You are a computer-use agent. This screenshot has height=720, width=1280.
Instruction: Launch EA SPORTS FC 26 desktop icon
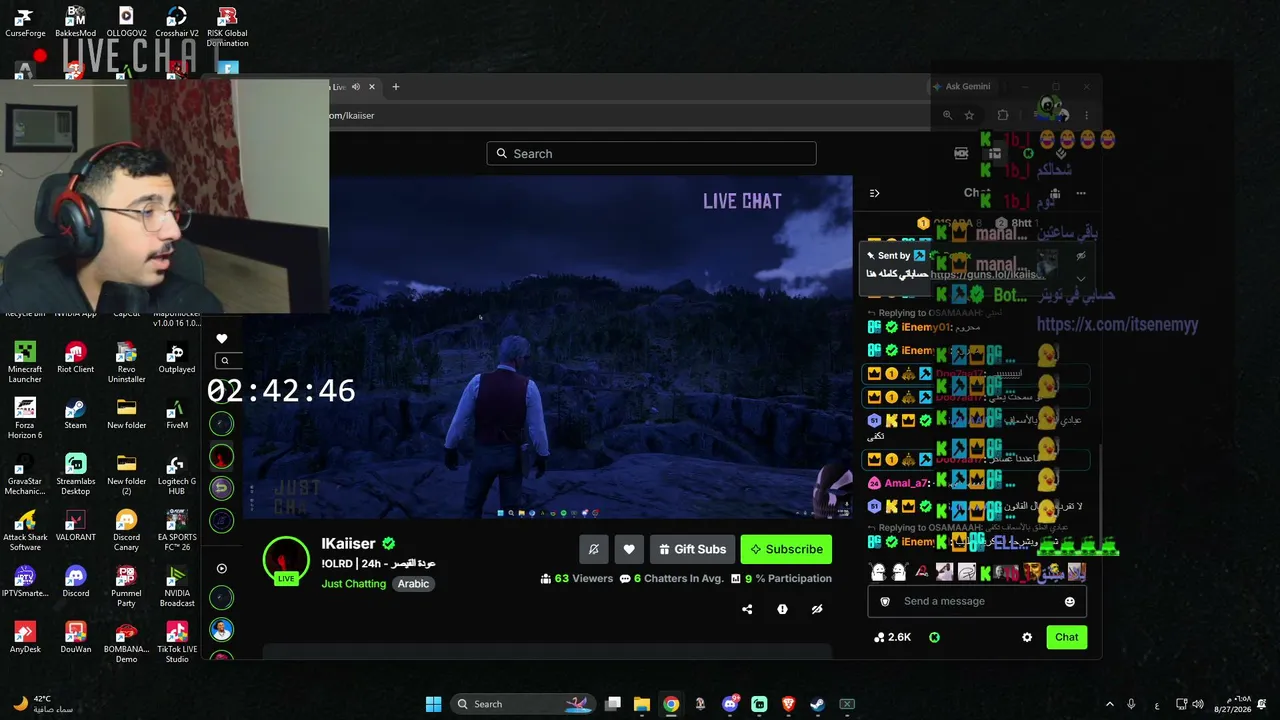pos(177,530)
